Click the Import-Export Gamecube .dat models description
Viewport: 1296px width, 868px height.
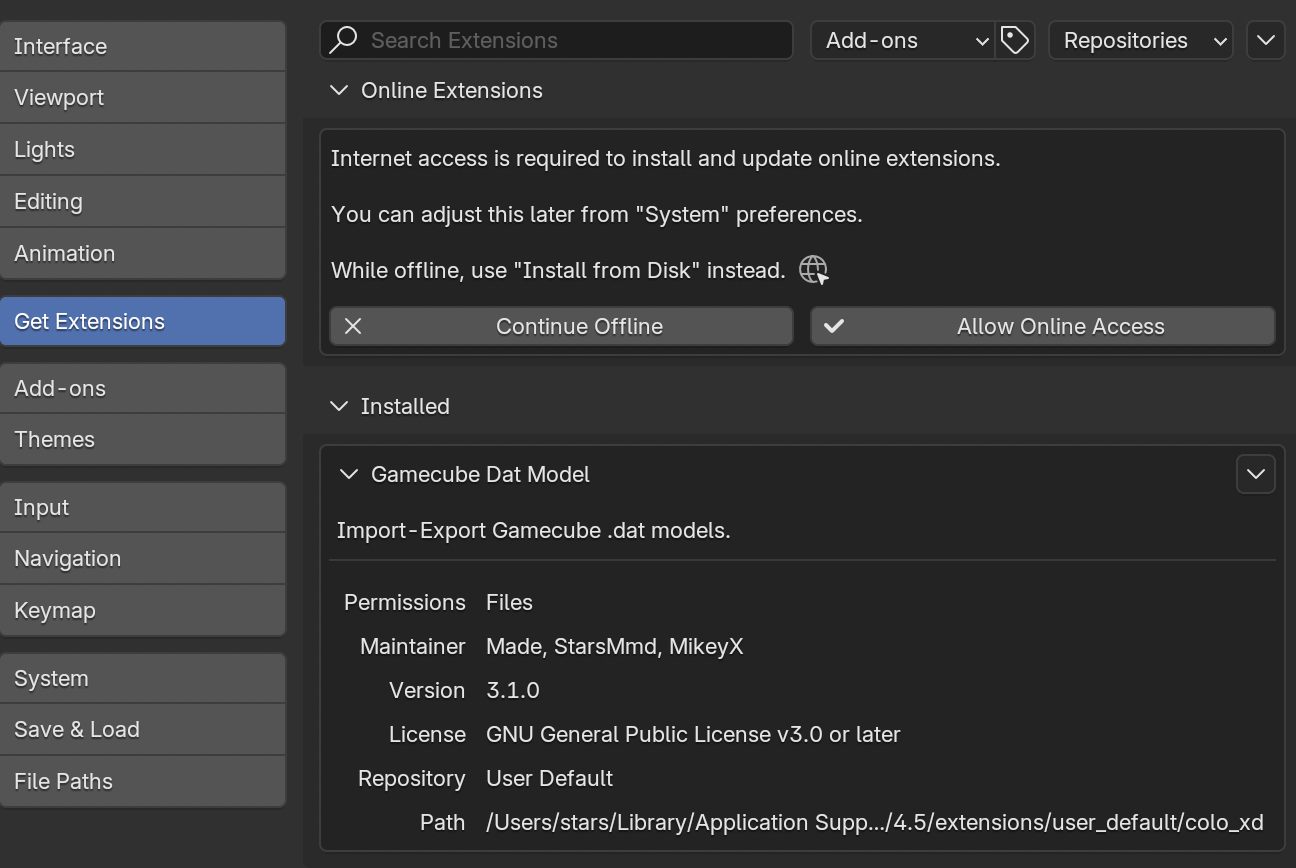tap(534, 531)
